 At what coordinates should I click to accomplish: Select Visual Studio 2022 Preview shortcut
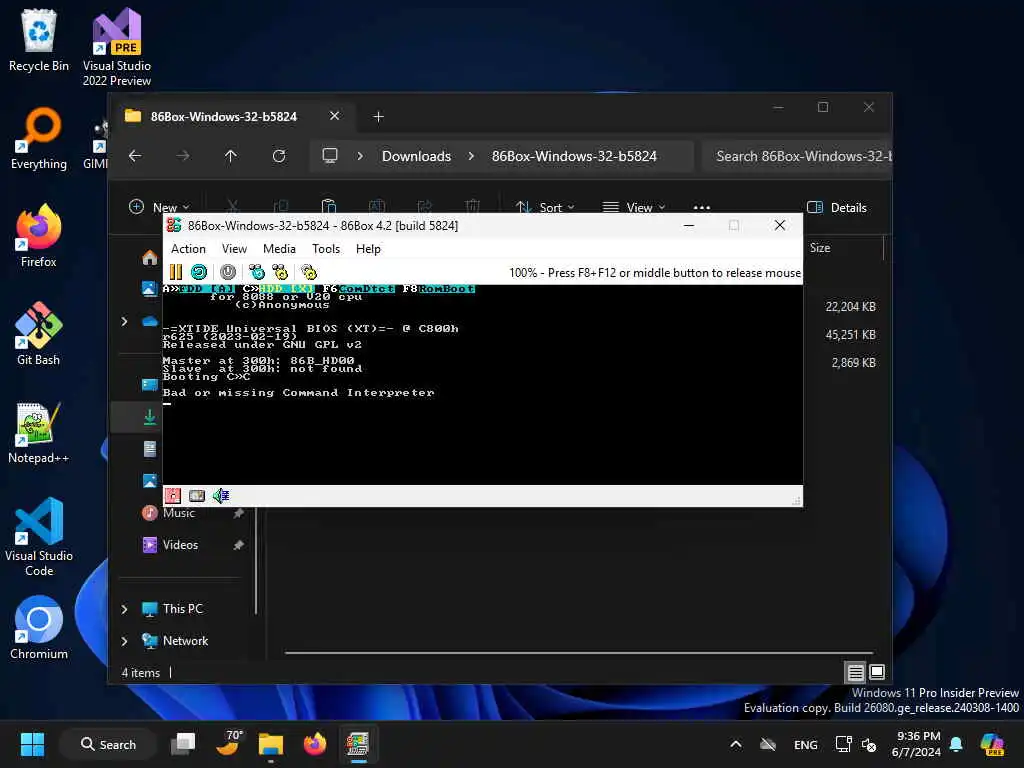[x=117, y=47]
